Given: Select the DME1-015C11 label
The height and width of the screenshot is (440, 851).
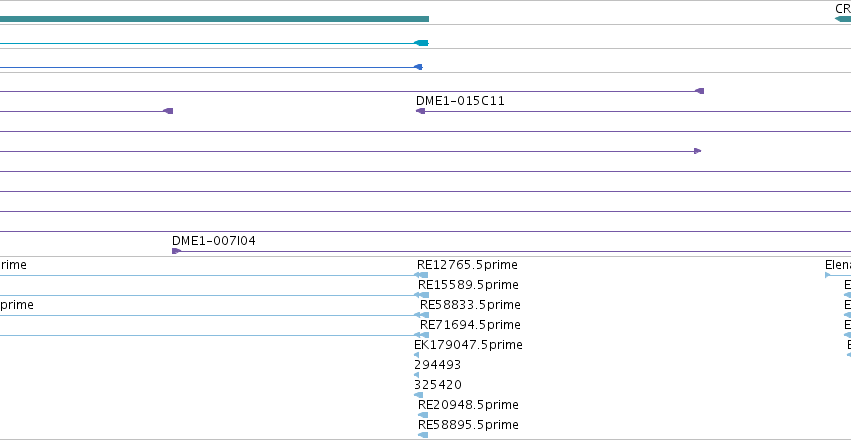Looking at the screenshot, I should click(460, 101).
